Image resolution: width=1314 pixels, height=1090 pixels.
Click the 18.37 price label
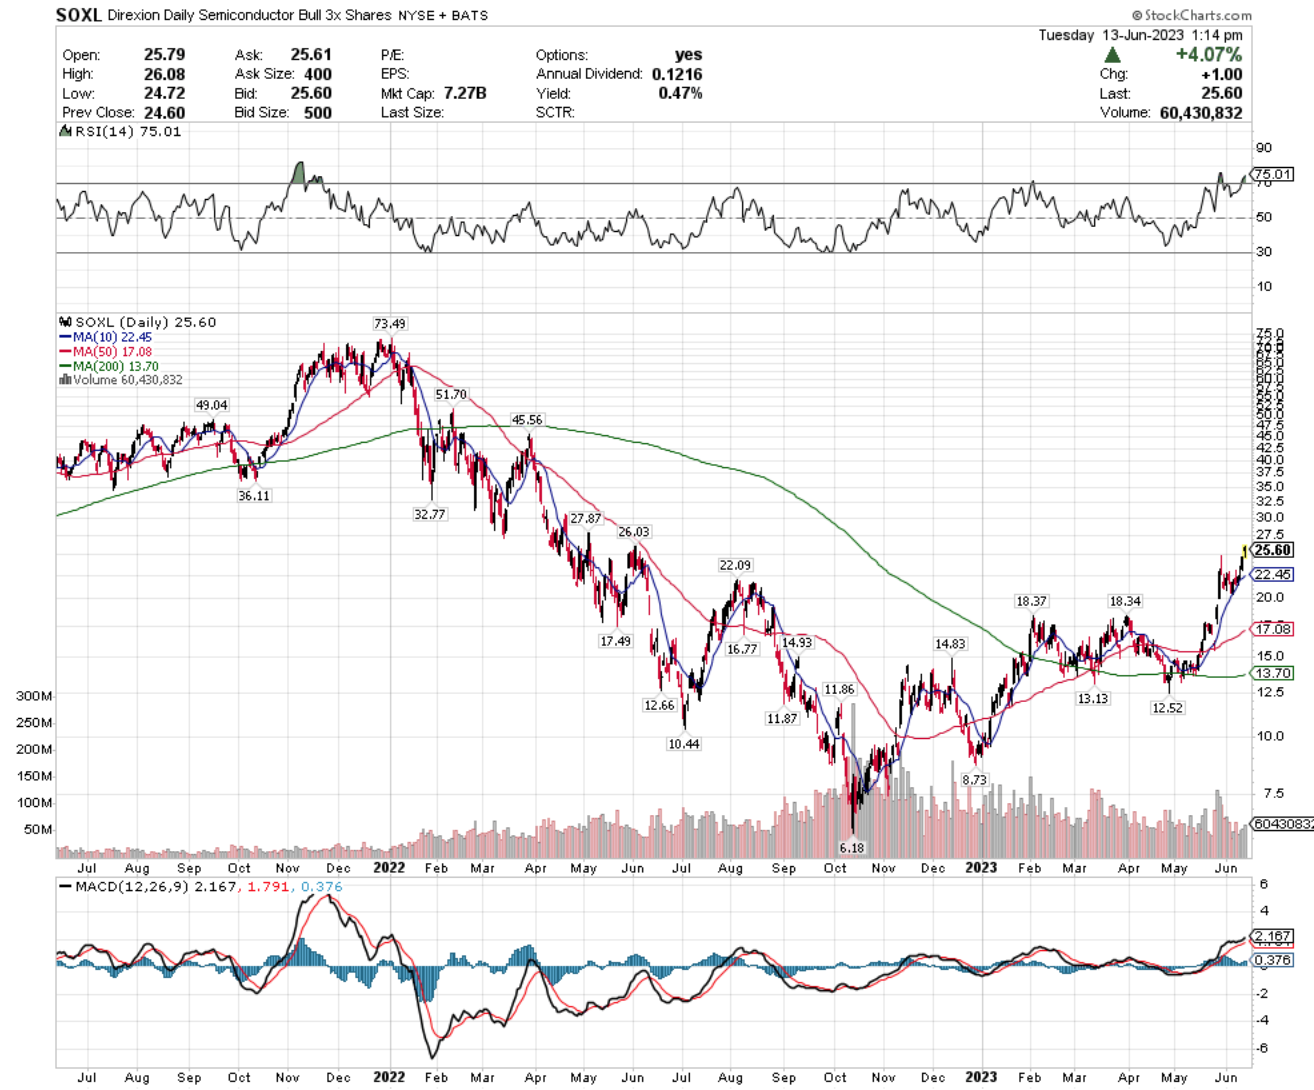pyautogui.click(x=1031, y=601)
